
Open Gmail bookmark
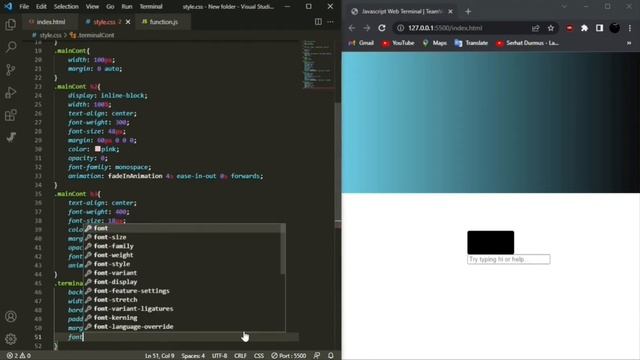pyautogui.click(x=361, y=43)
